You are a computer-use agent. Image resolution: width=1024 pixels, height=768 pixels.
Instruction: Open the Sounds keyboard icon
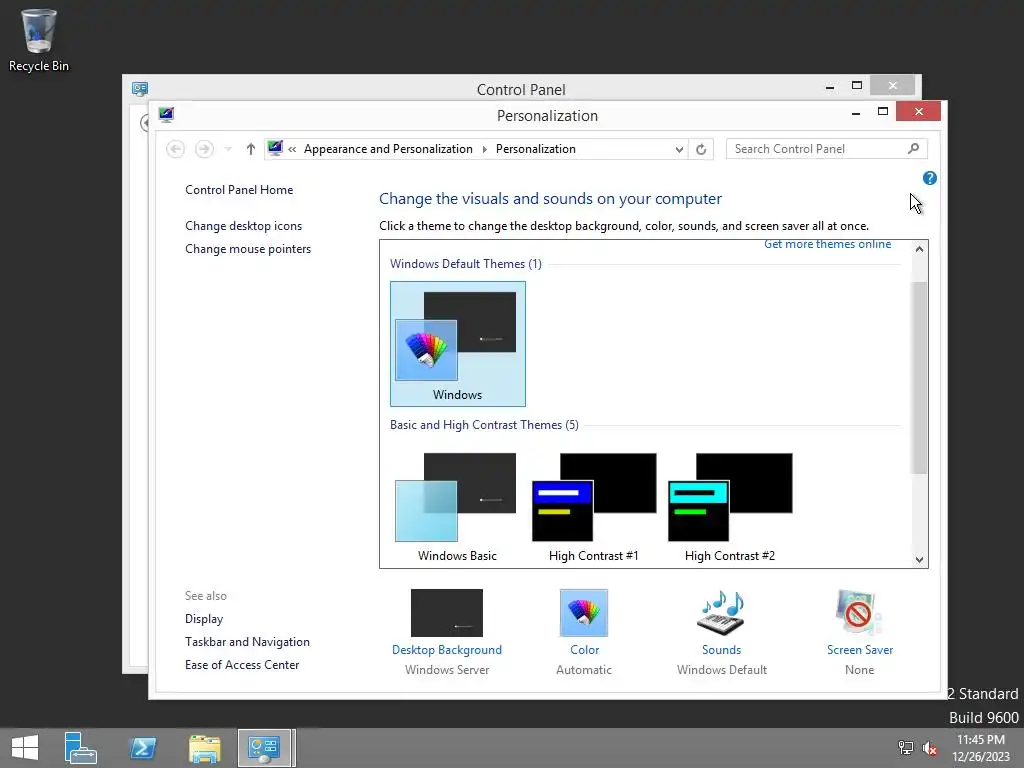(x=721, y=613)
